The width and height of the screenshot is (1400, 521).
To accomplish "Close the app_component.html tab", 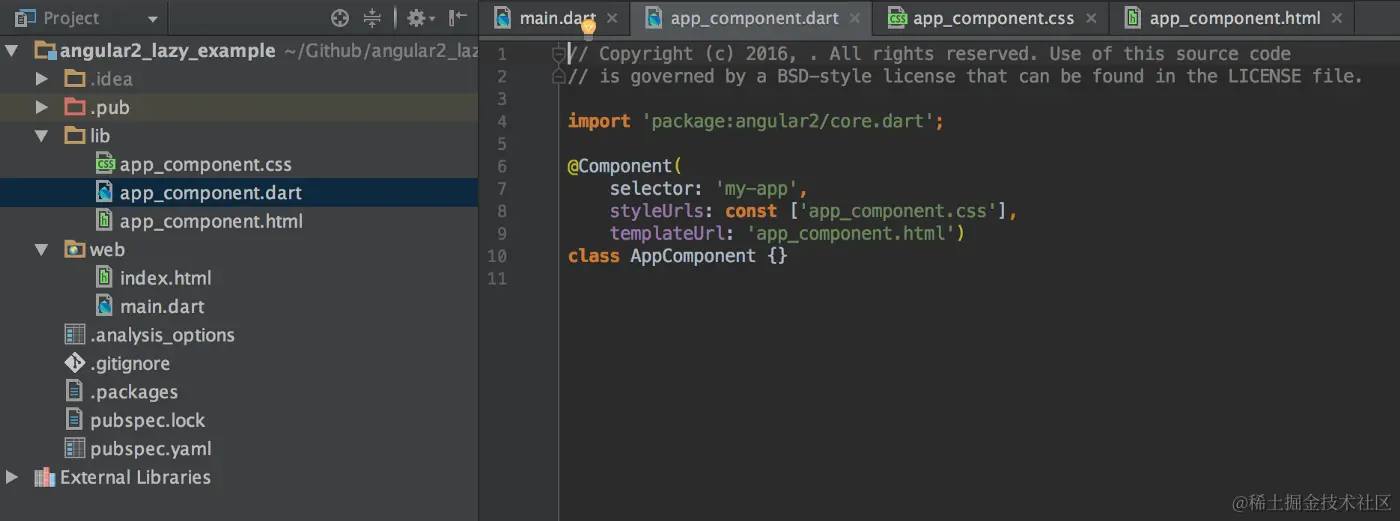I will coord(1337,18).
